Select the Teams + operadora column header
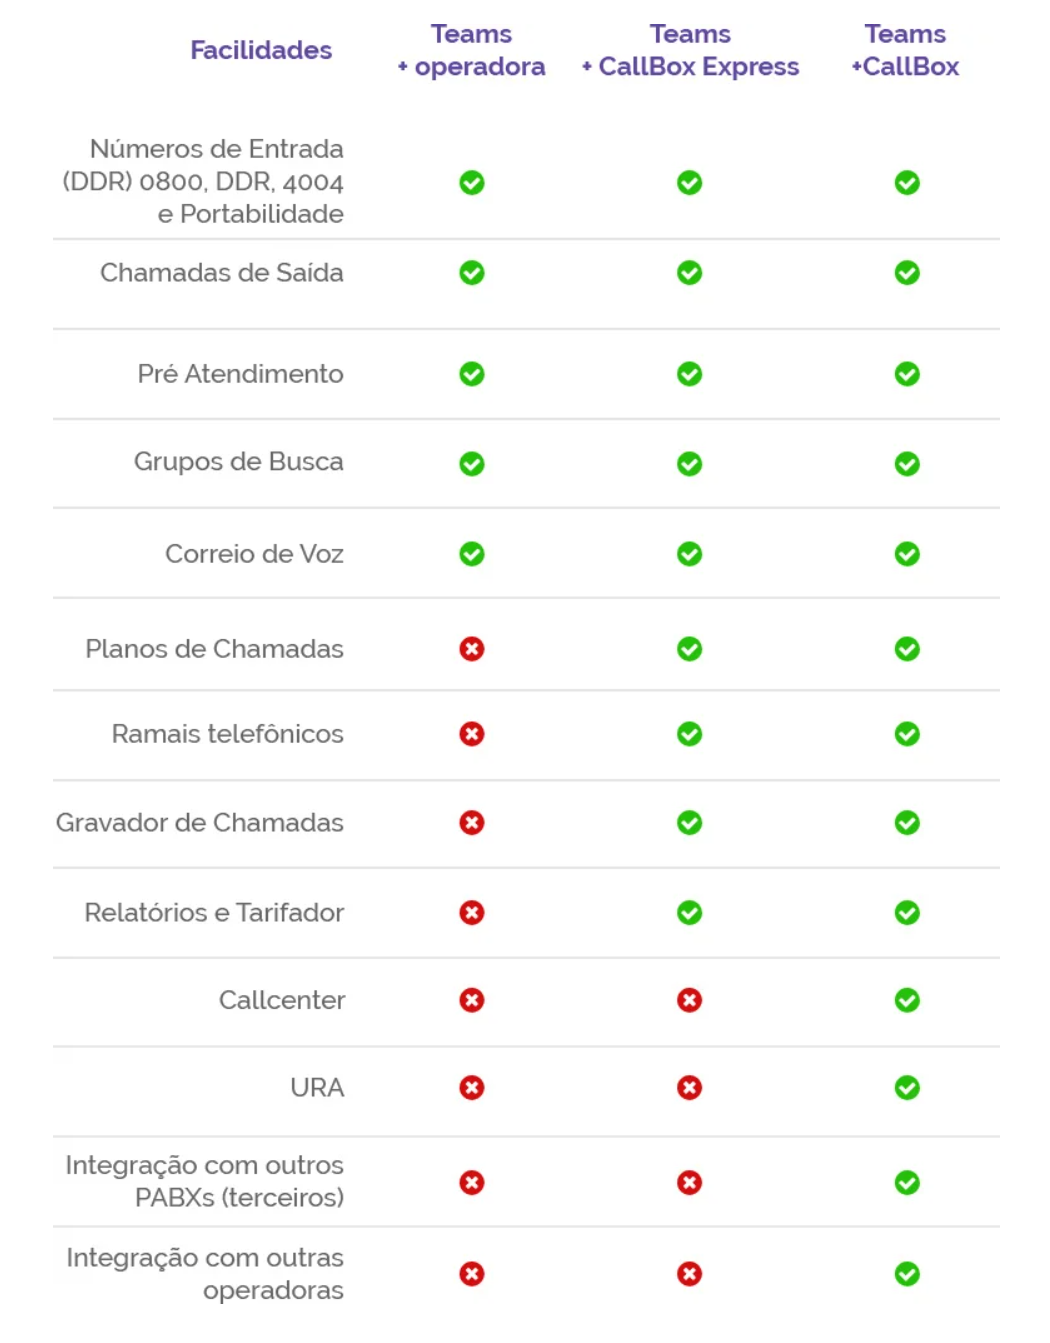This screenshot has width=1050, height=1343. click(472, 50)
